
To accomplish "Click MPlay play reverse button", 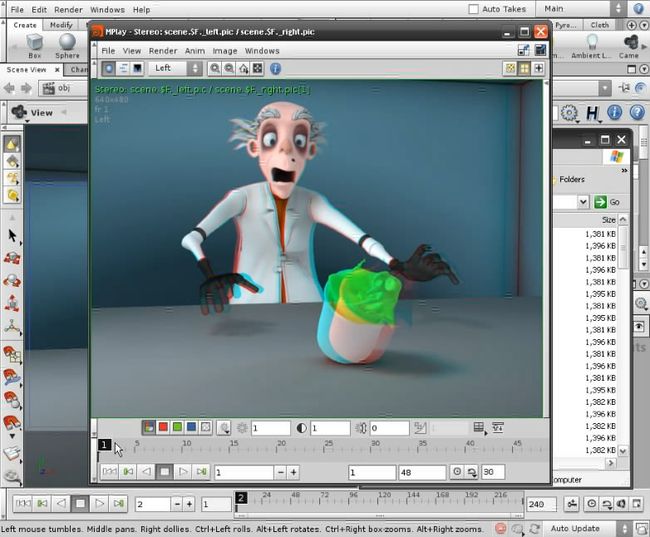I will click(x=146, y=472).
